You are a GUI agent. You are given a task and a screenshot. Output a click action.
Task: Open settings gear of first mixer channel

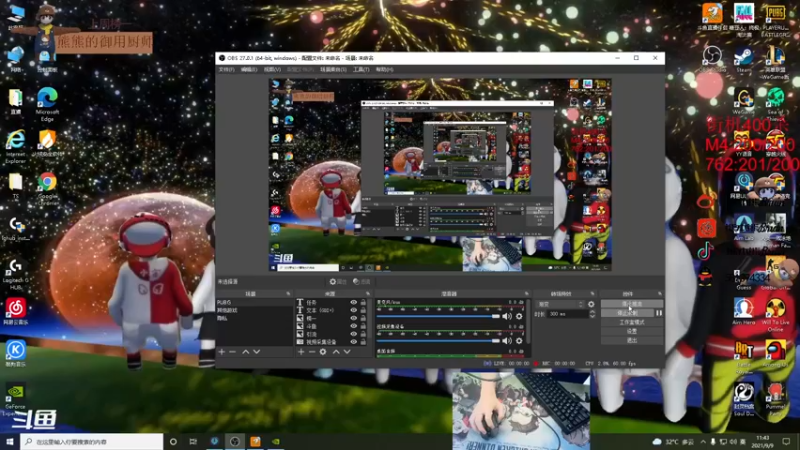(519, 316)
